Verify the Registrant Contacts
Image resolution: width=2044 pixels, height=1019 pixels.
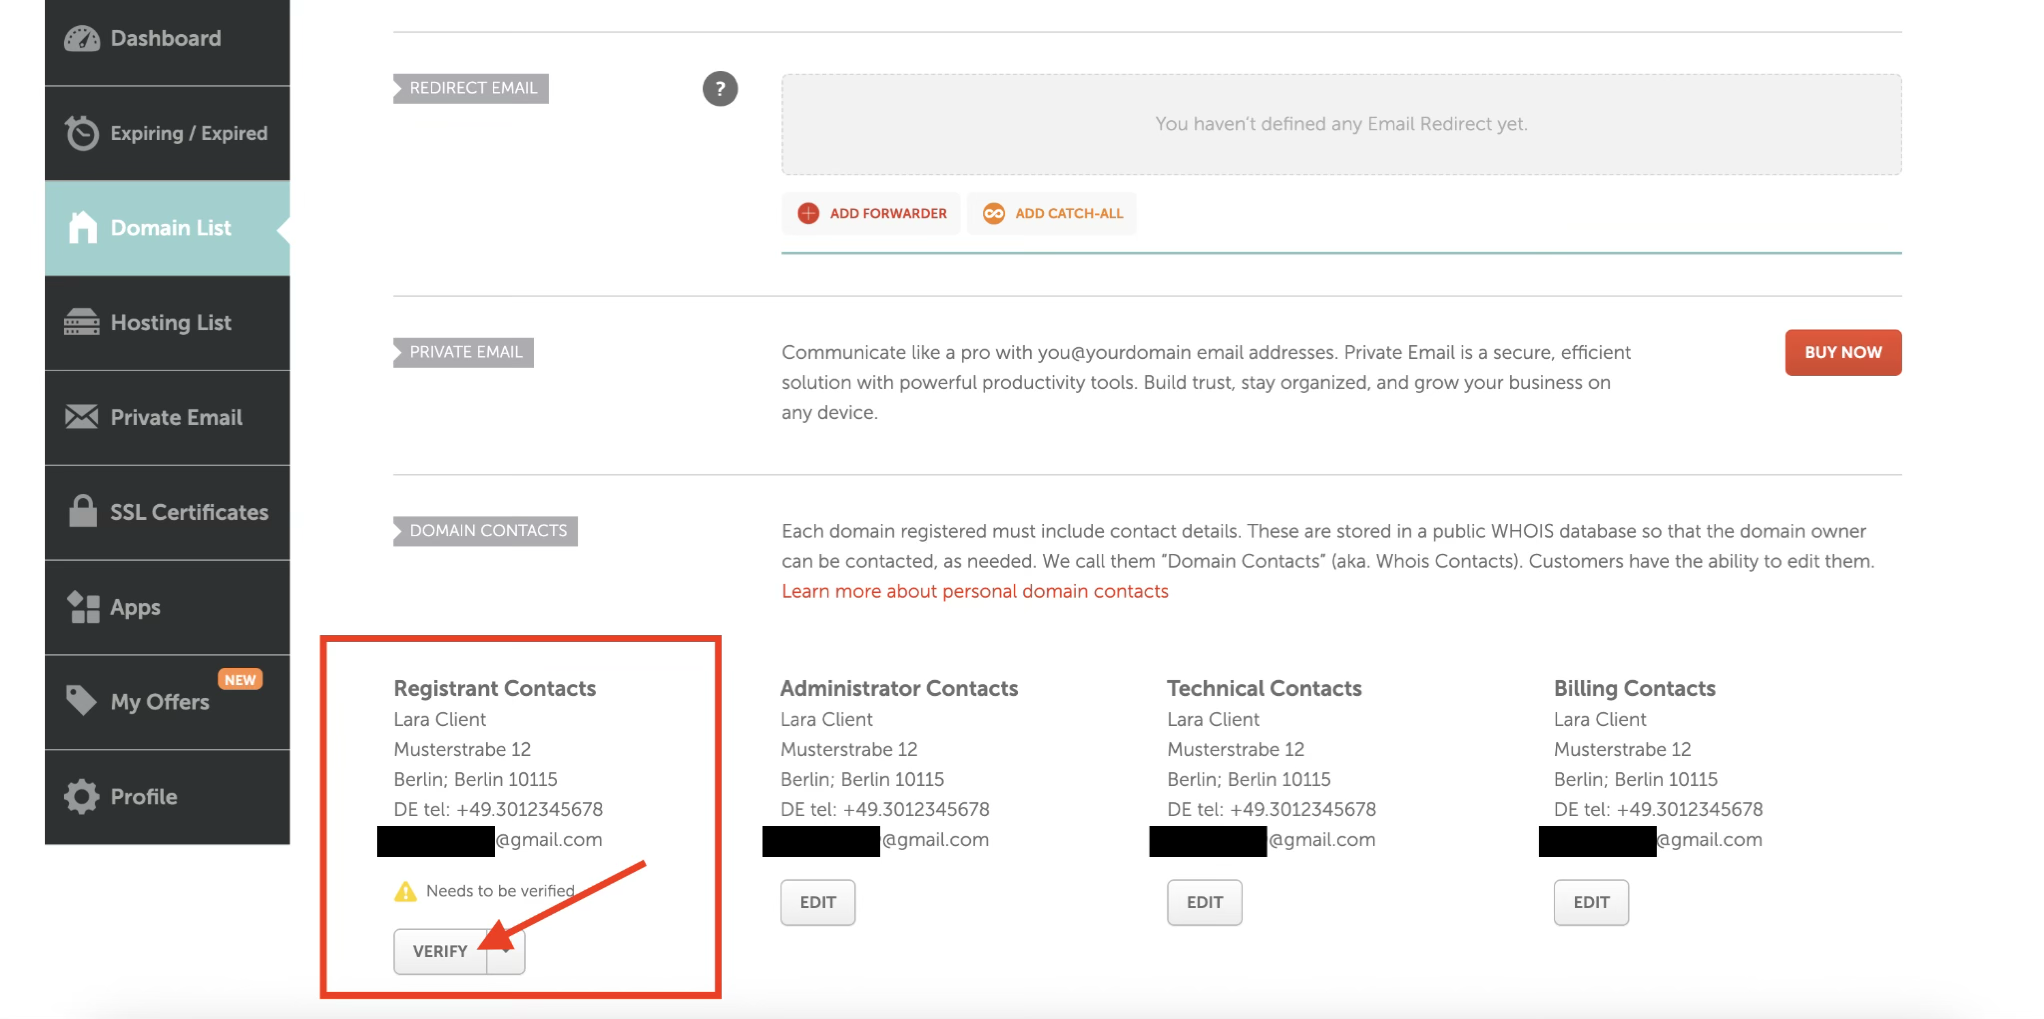(440, 951)
